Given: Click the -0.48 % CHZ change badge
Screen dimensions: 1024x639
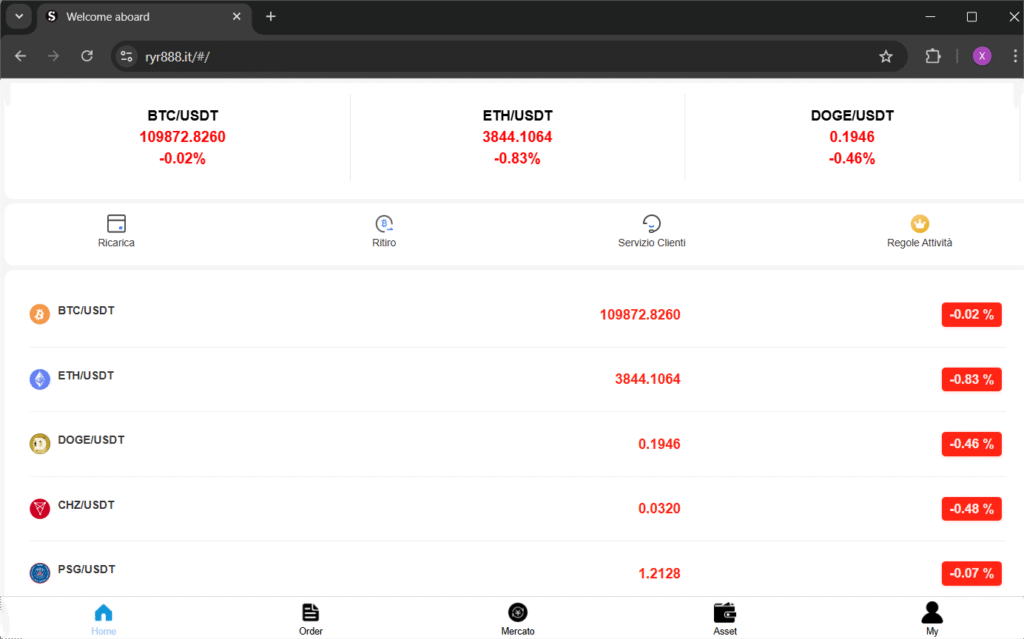Looking at the screenshot, I should [x=971, y=509].
